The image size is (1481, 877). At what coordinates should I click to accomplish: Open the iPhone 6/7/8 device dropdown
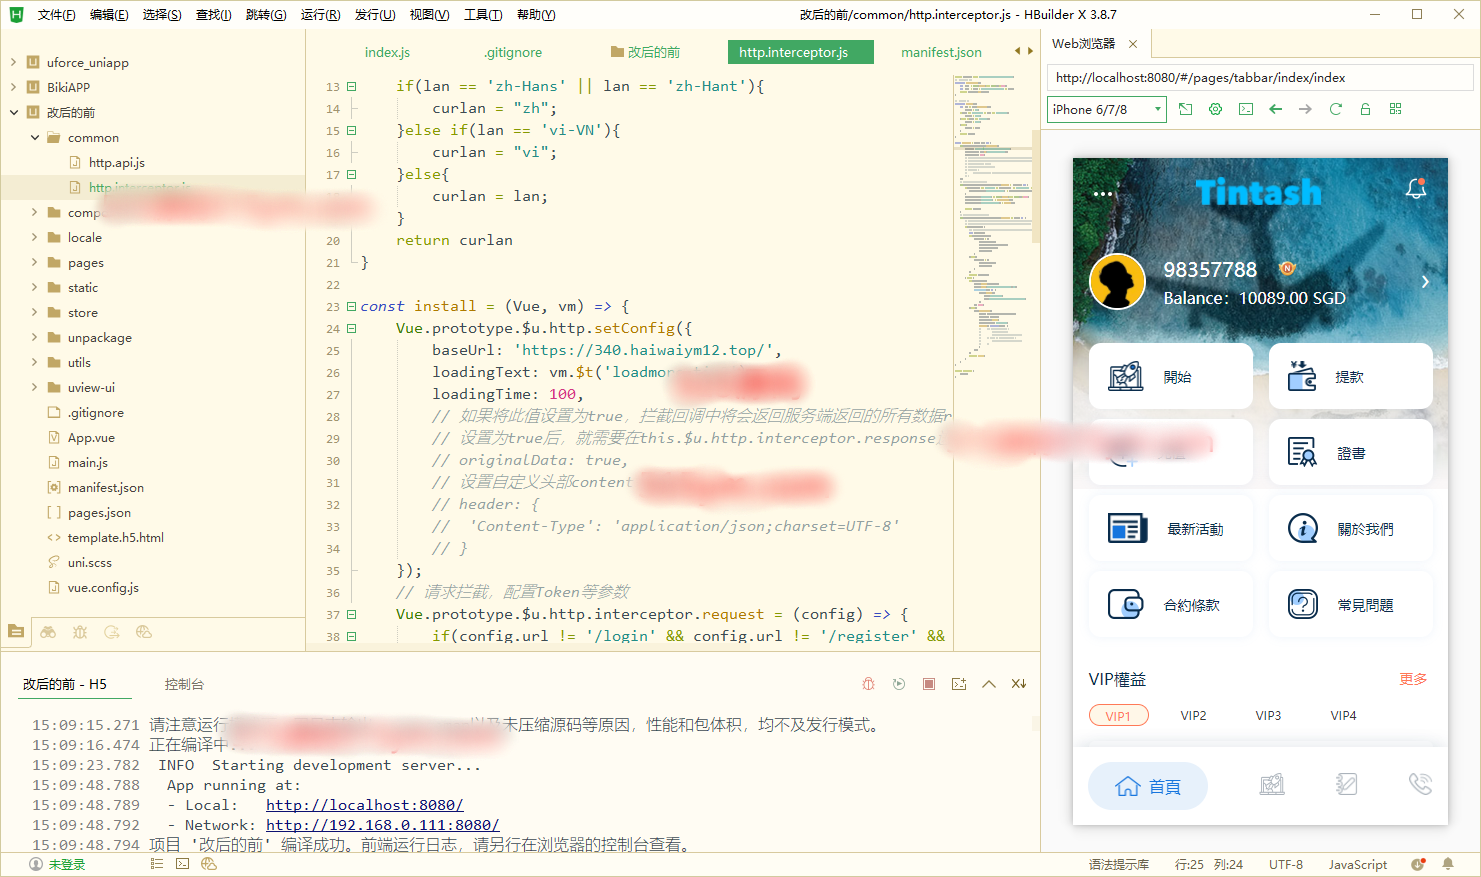[x=1106, y=109]
